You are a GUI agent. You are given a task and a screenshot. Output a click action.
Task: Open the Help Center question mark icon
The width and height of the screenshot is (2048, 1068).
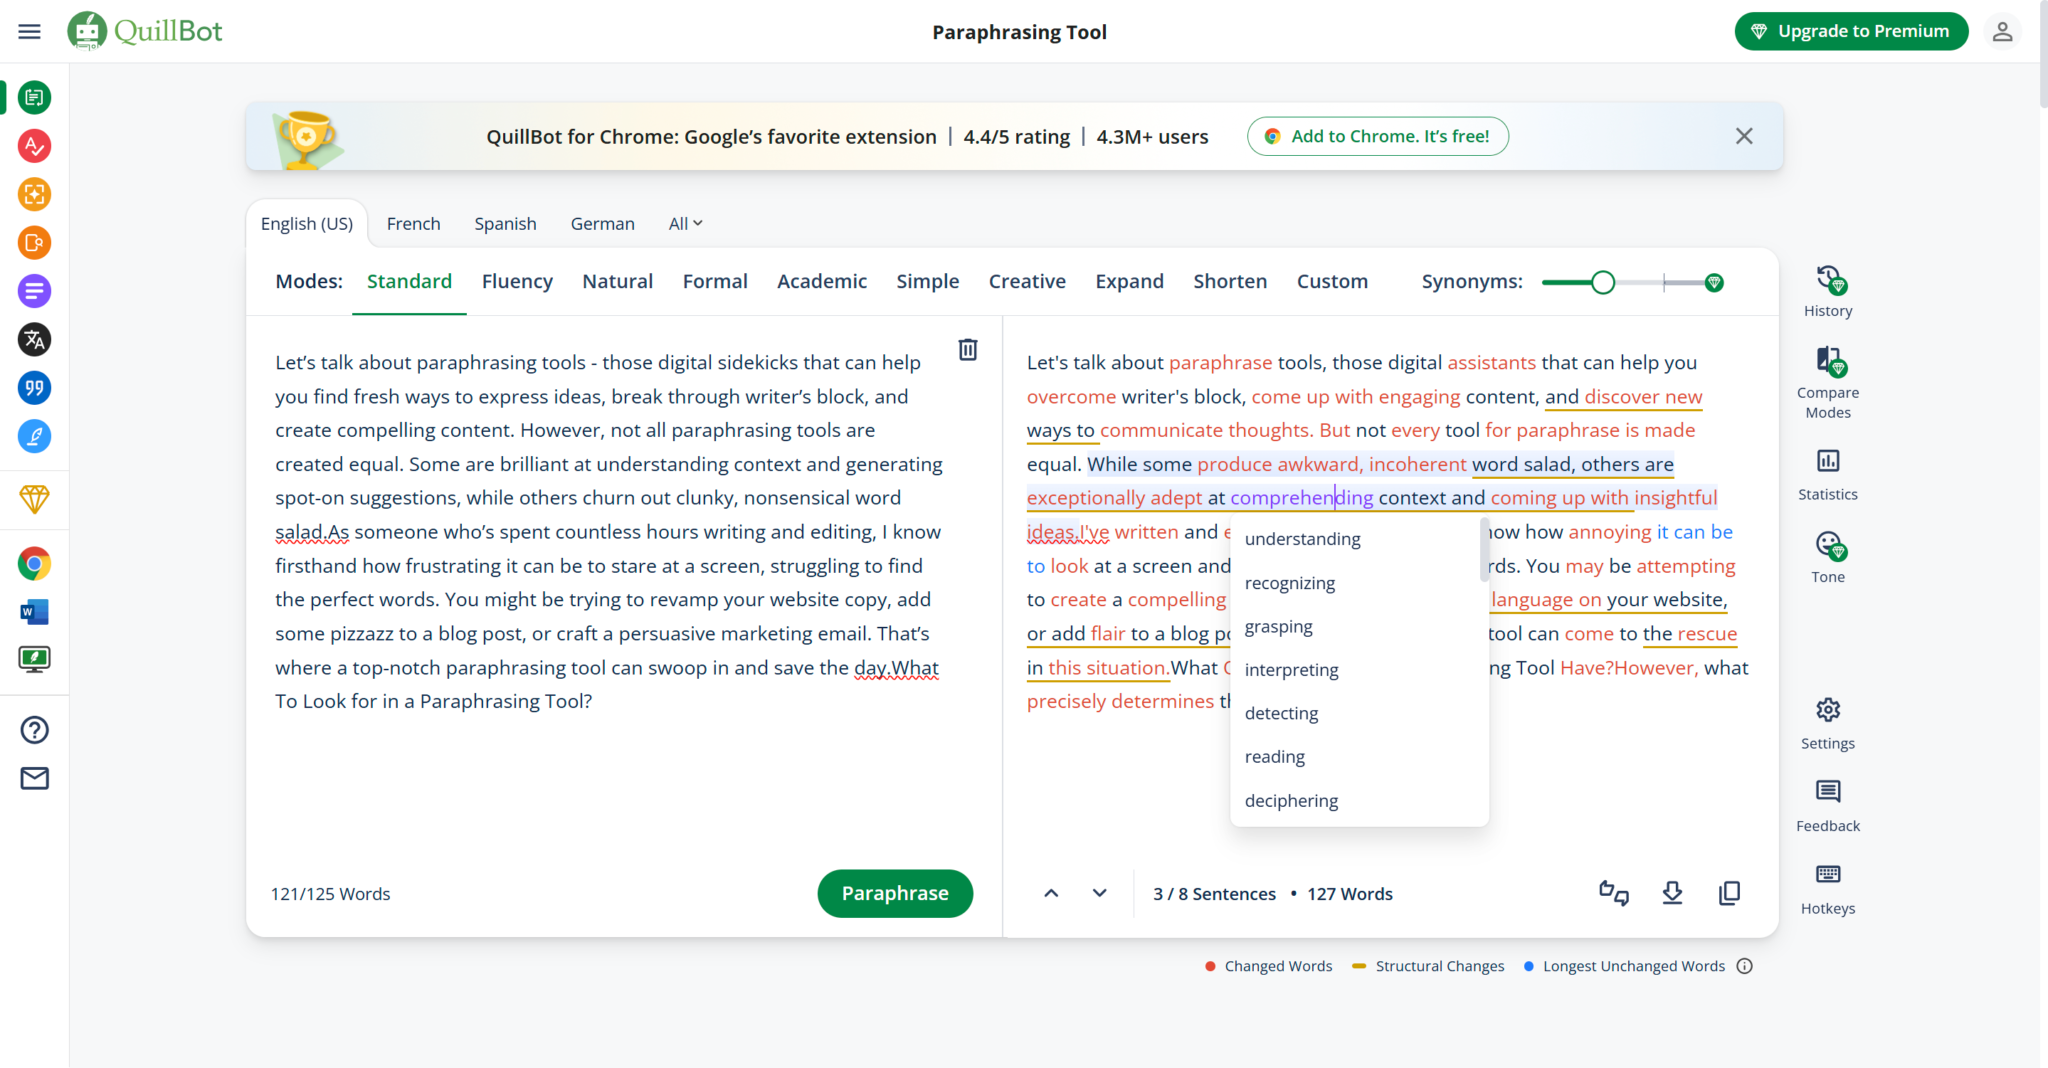pyautogui.click(x=35, y=730)
